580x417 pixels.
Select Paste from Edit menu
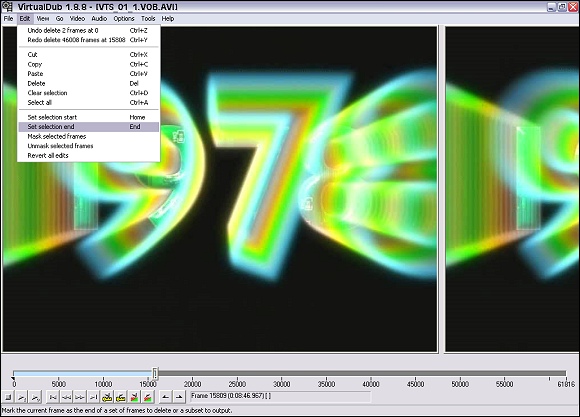(x=89, y=74)
